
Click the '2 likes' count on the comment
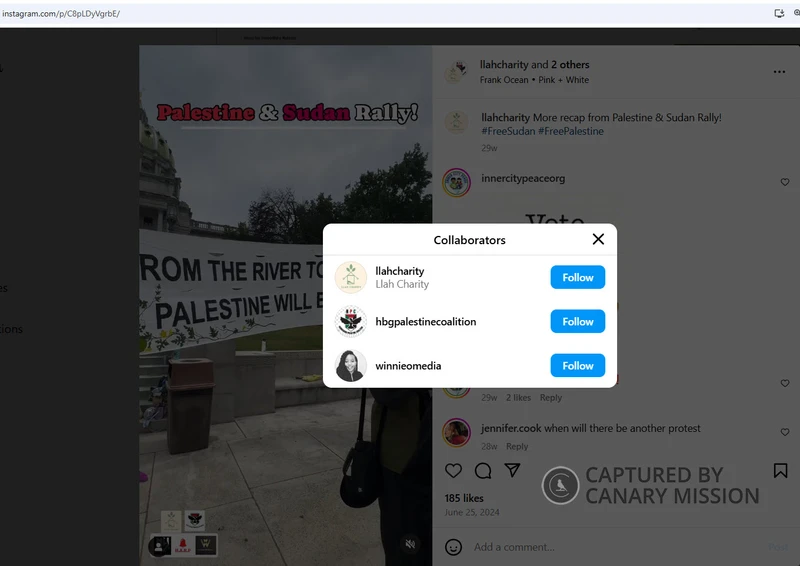point(518,398)
